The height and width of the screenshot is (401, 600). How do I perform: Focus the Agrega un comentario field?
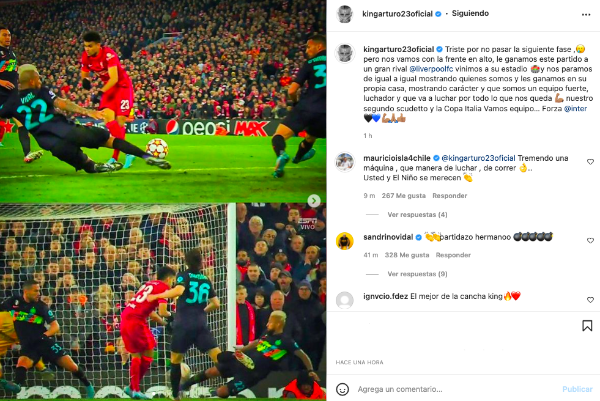[x=455, y=389]
